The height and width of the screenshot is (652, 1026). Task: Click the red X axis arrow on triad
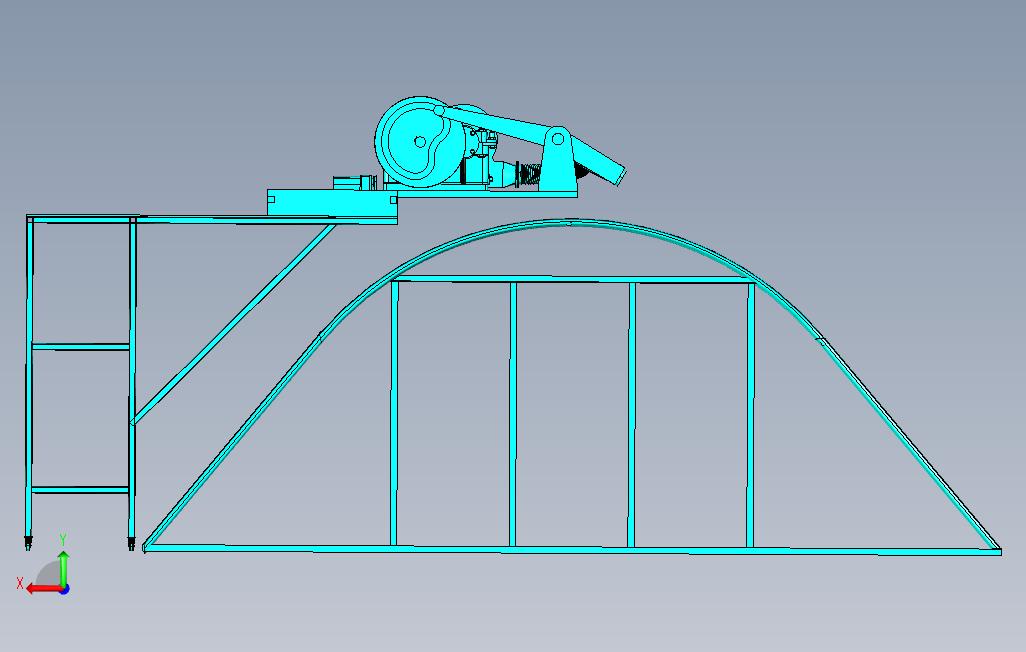[x=43, y=589]
